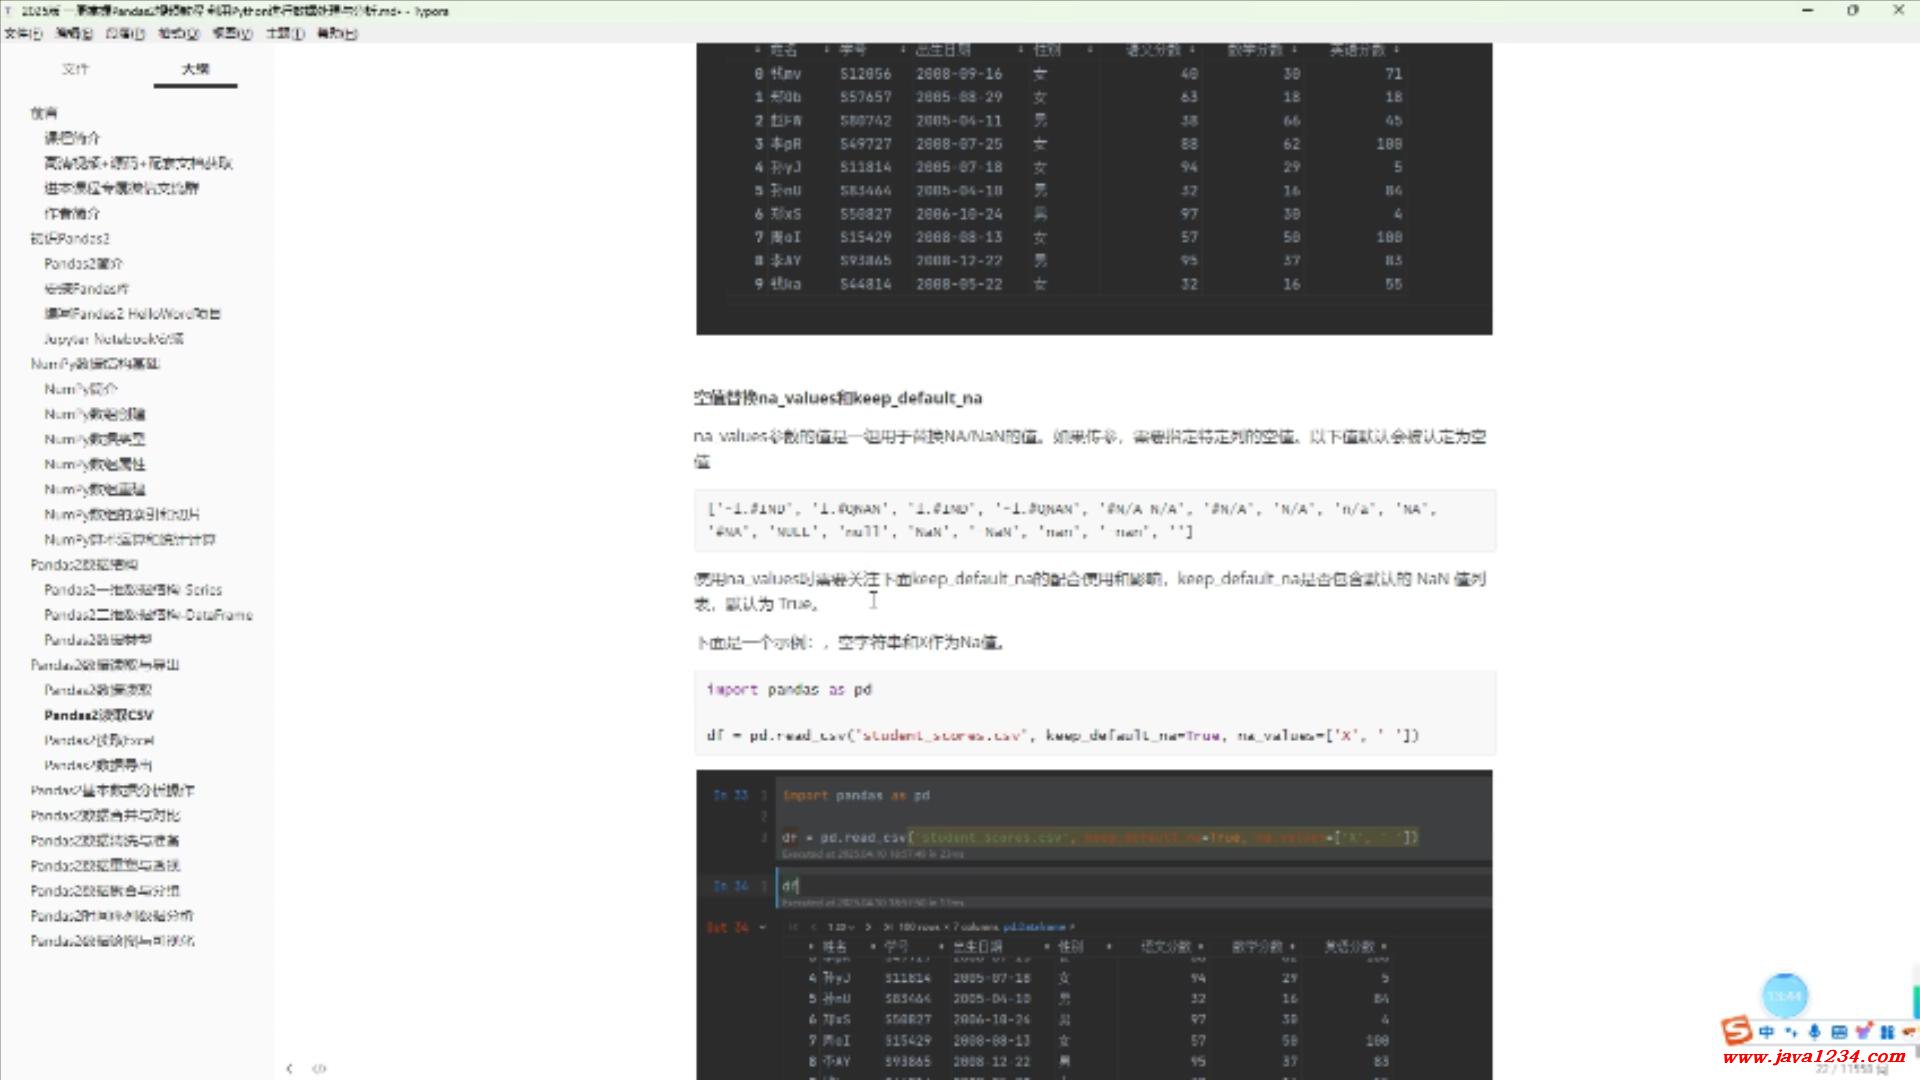The height and width of the screenshot is (1080, 1920).
Task: Toggle Chinese/English input mode button
Action: tap(1766, 1031)
